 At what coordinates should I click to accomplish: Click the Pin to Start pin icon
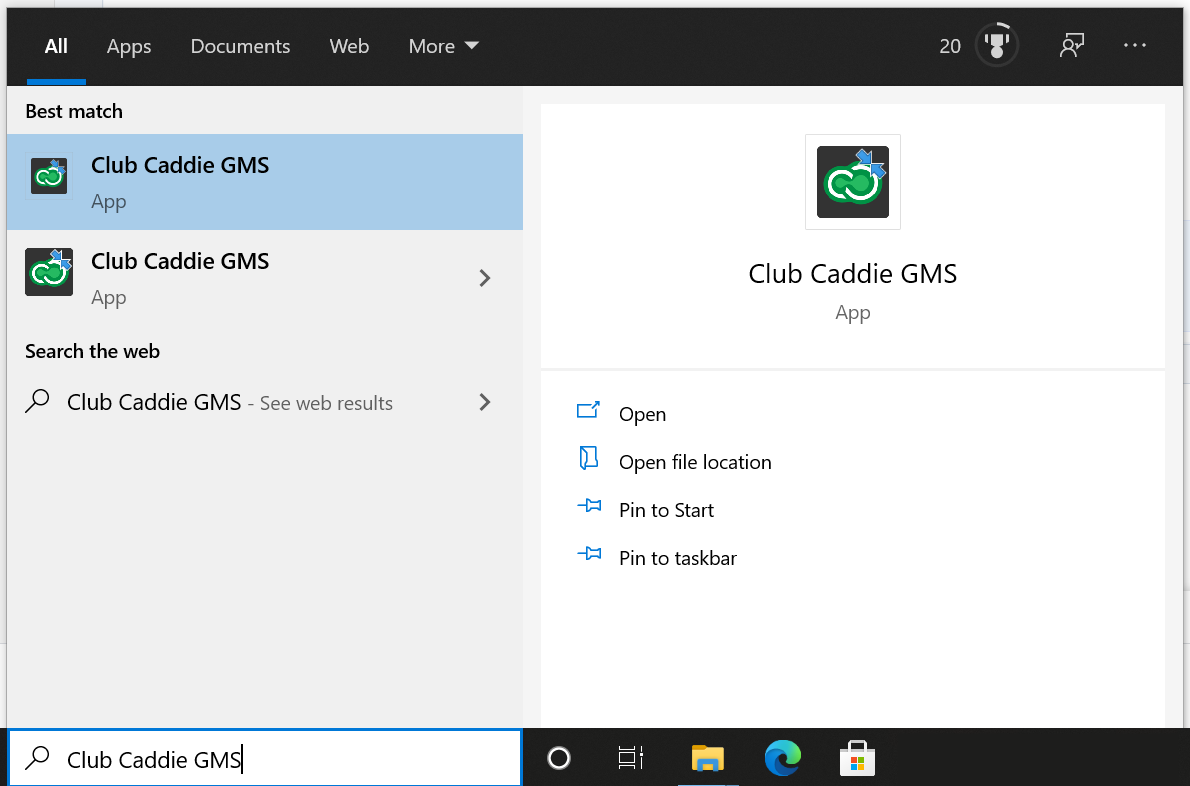(x=589, y=508)
